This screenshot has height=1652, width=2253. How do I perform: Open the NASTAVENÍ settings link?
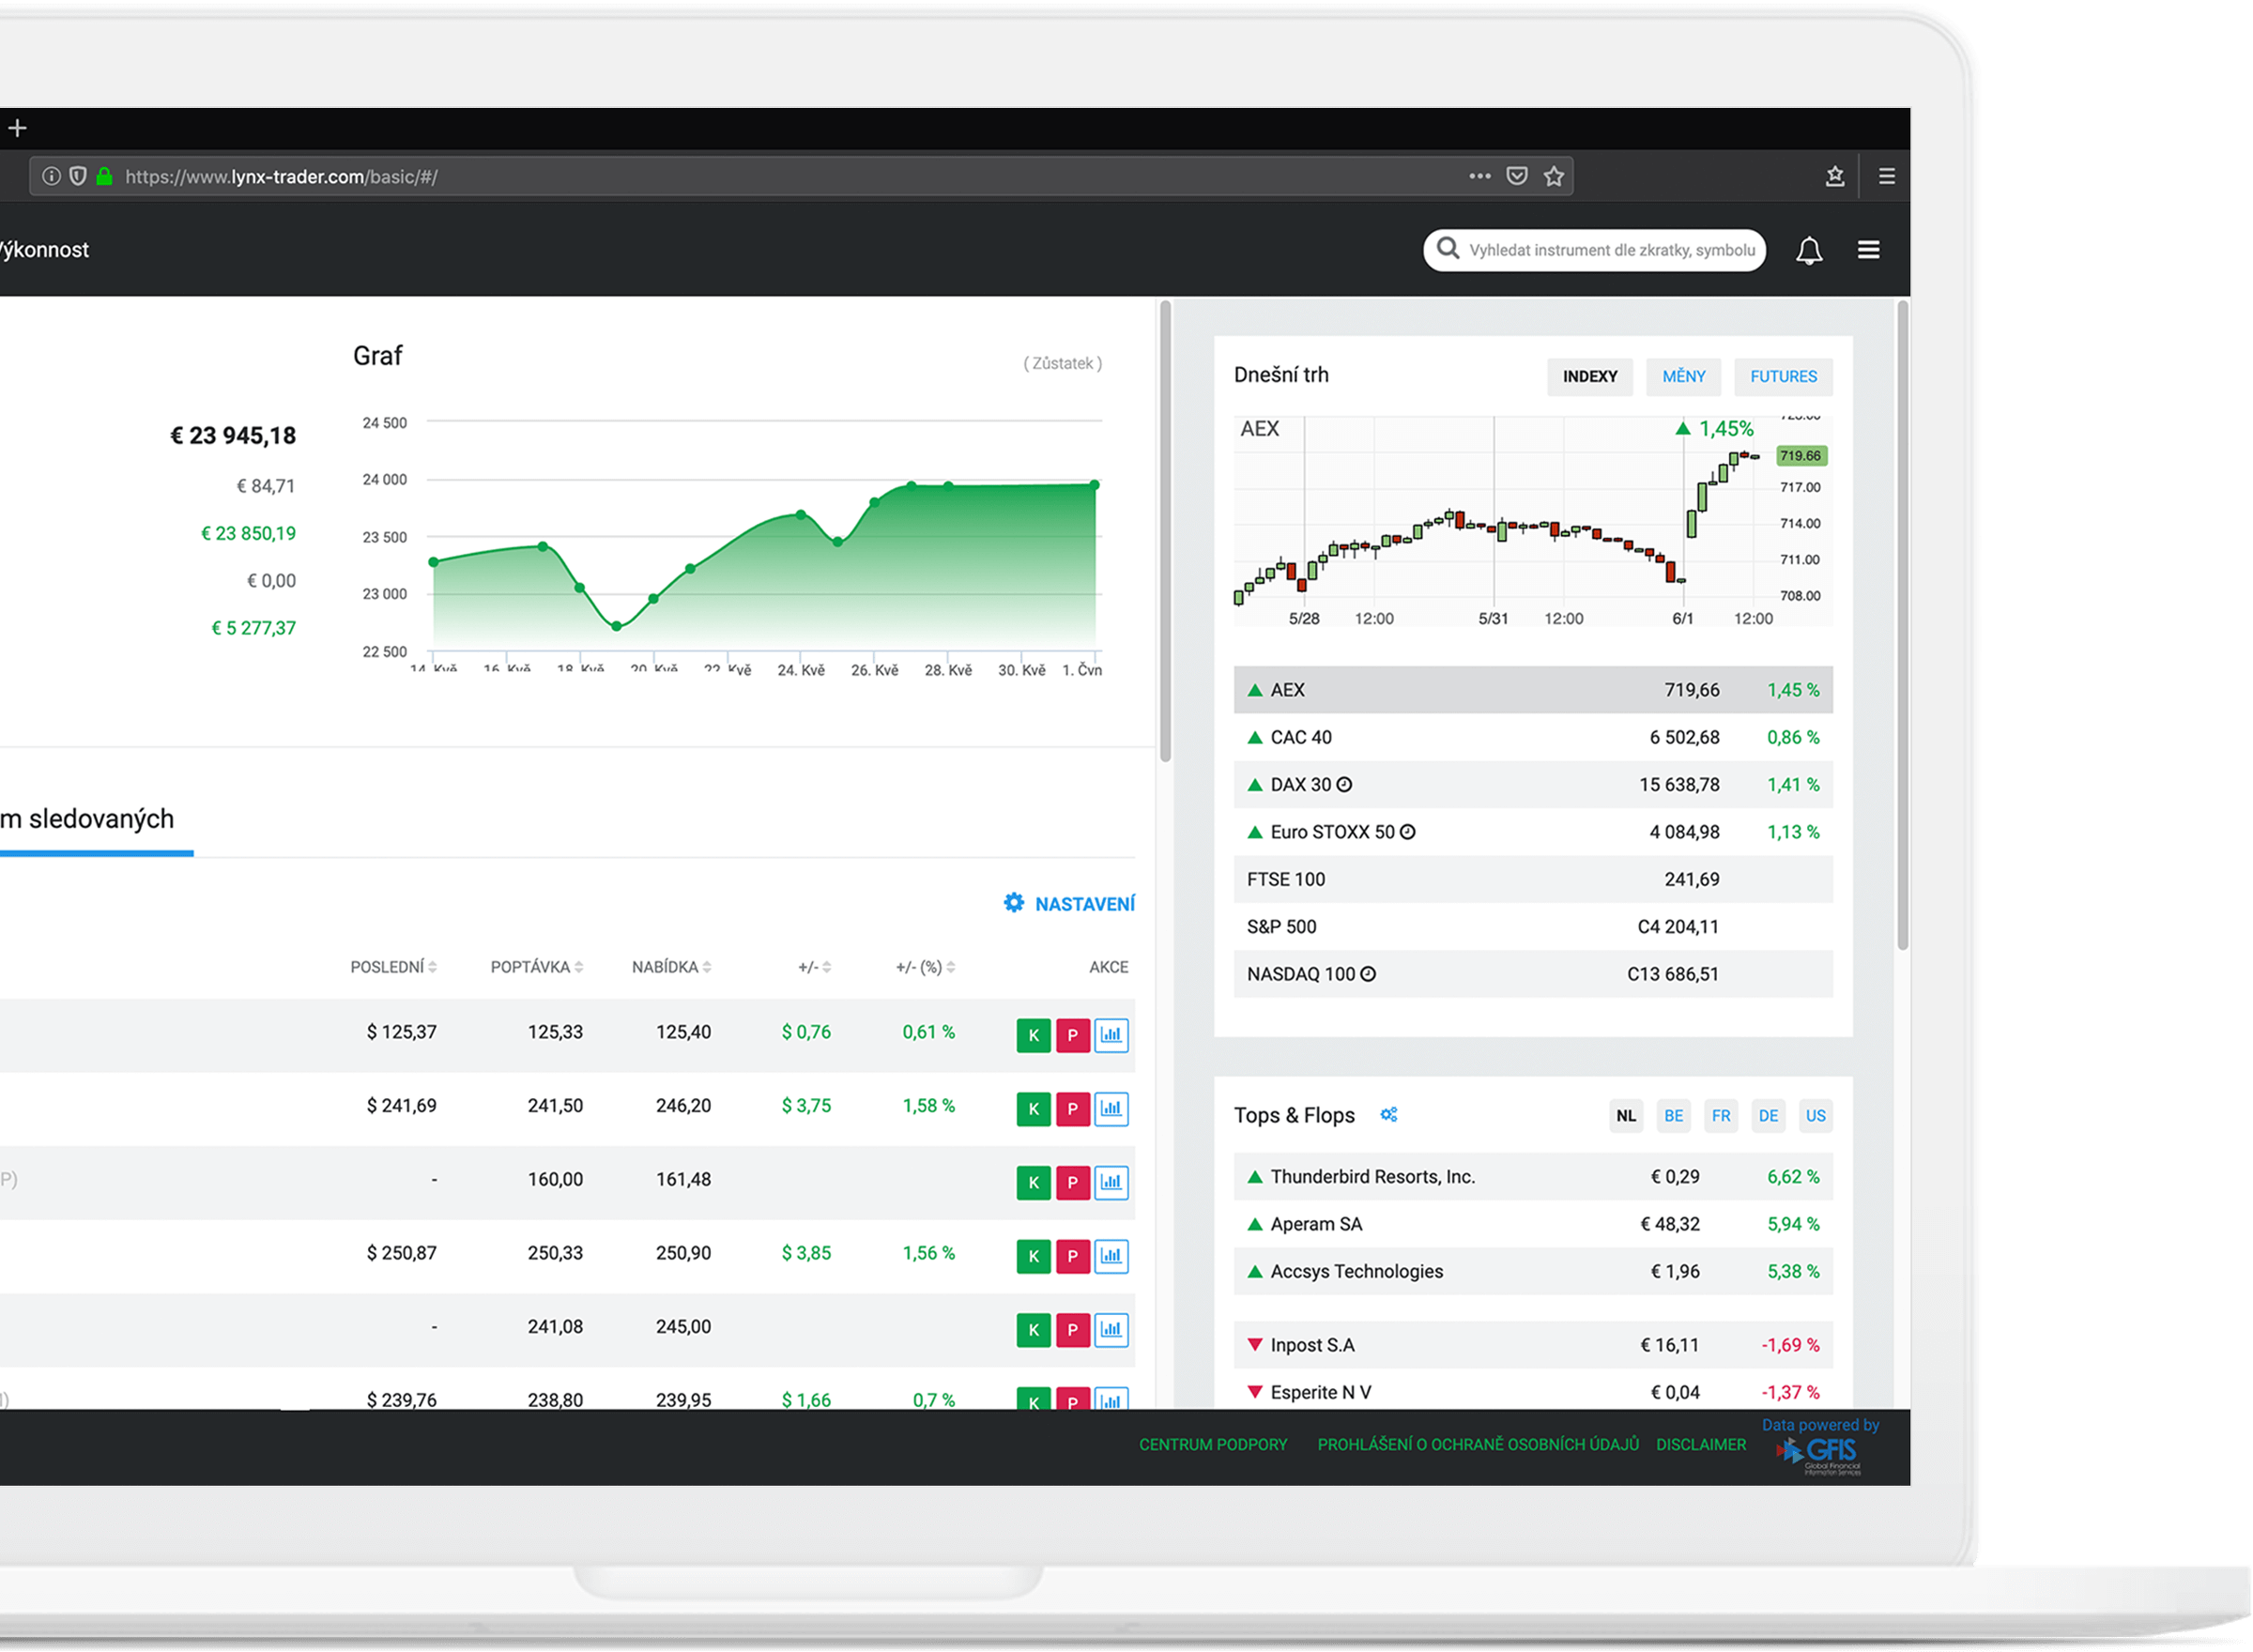click(x=1084, y=904)
